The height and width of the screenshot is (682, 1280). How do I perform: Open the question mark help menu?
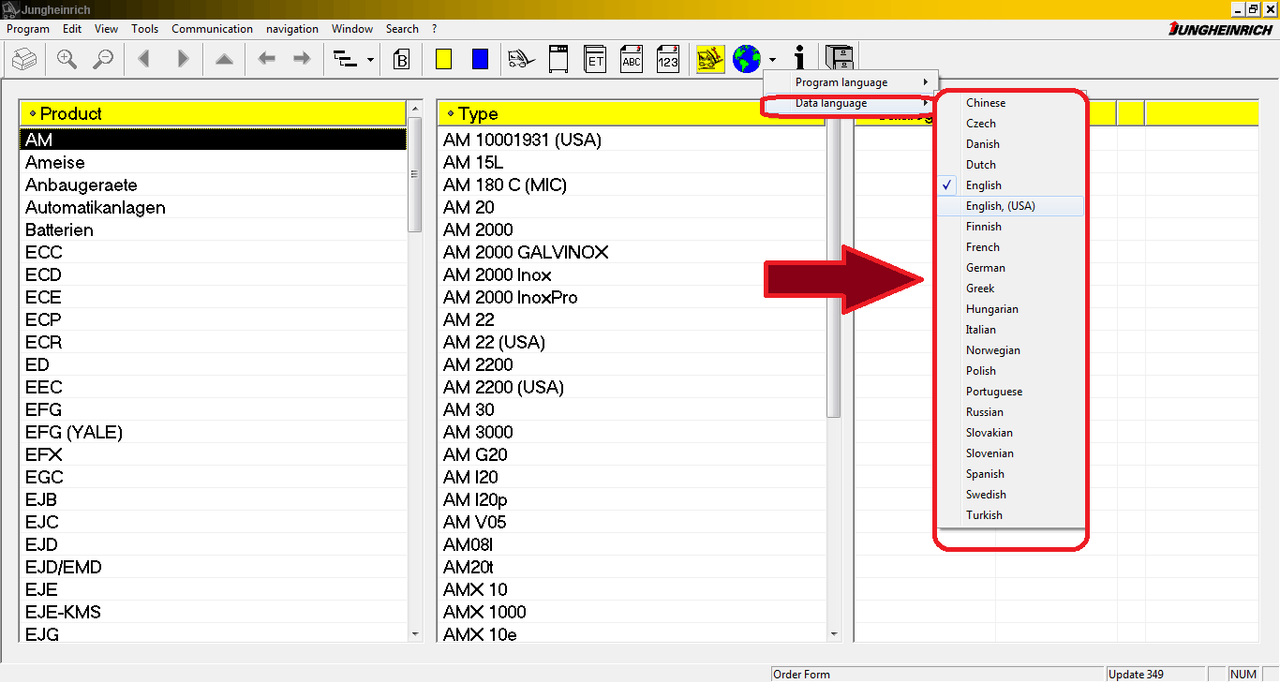coord(434,29)
